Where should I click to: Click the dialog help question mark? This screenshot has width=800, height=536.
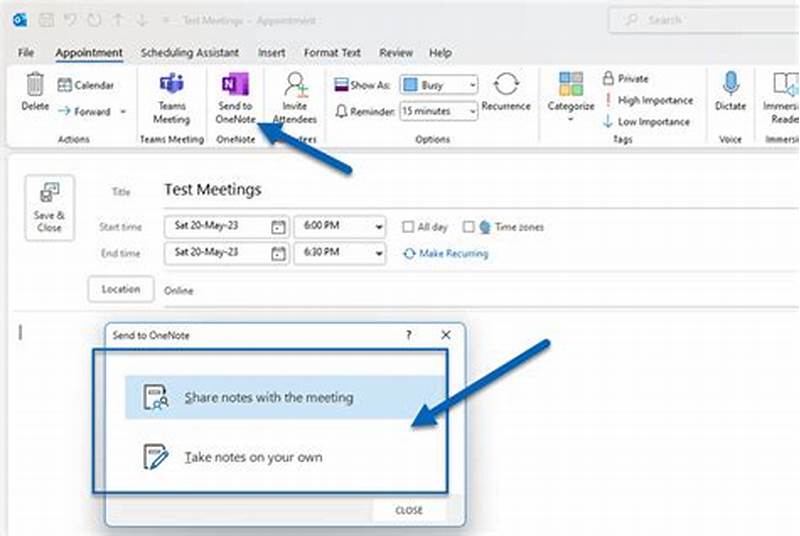(409, 335)
